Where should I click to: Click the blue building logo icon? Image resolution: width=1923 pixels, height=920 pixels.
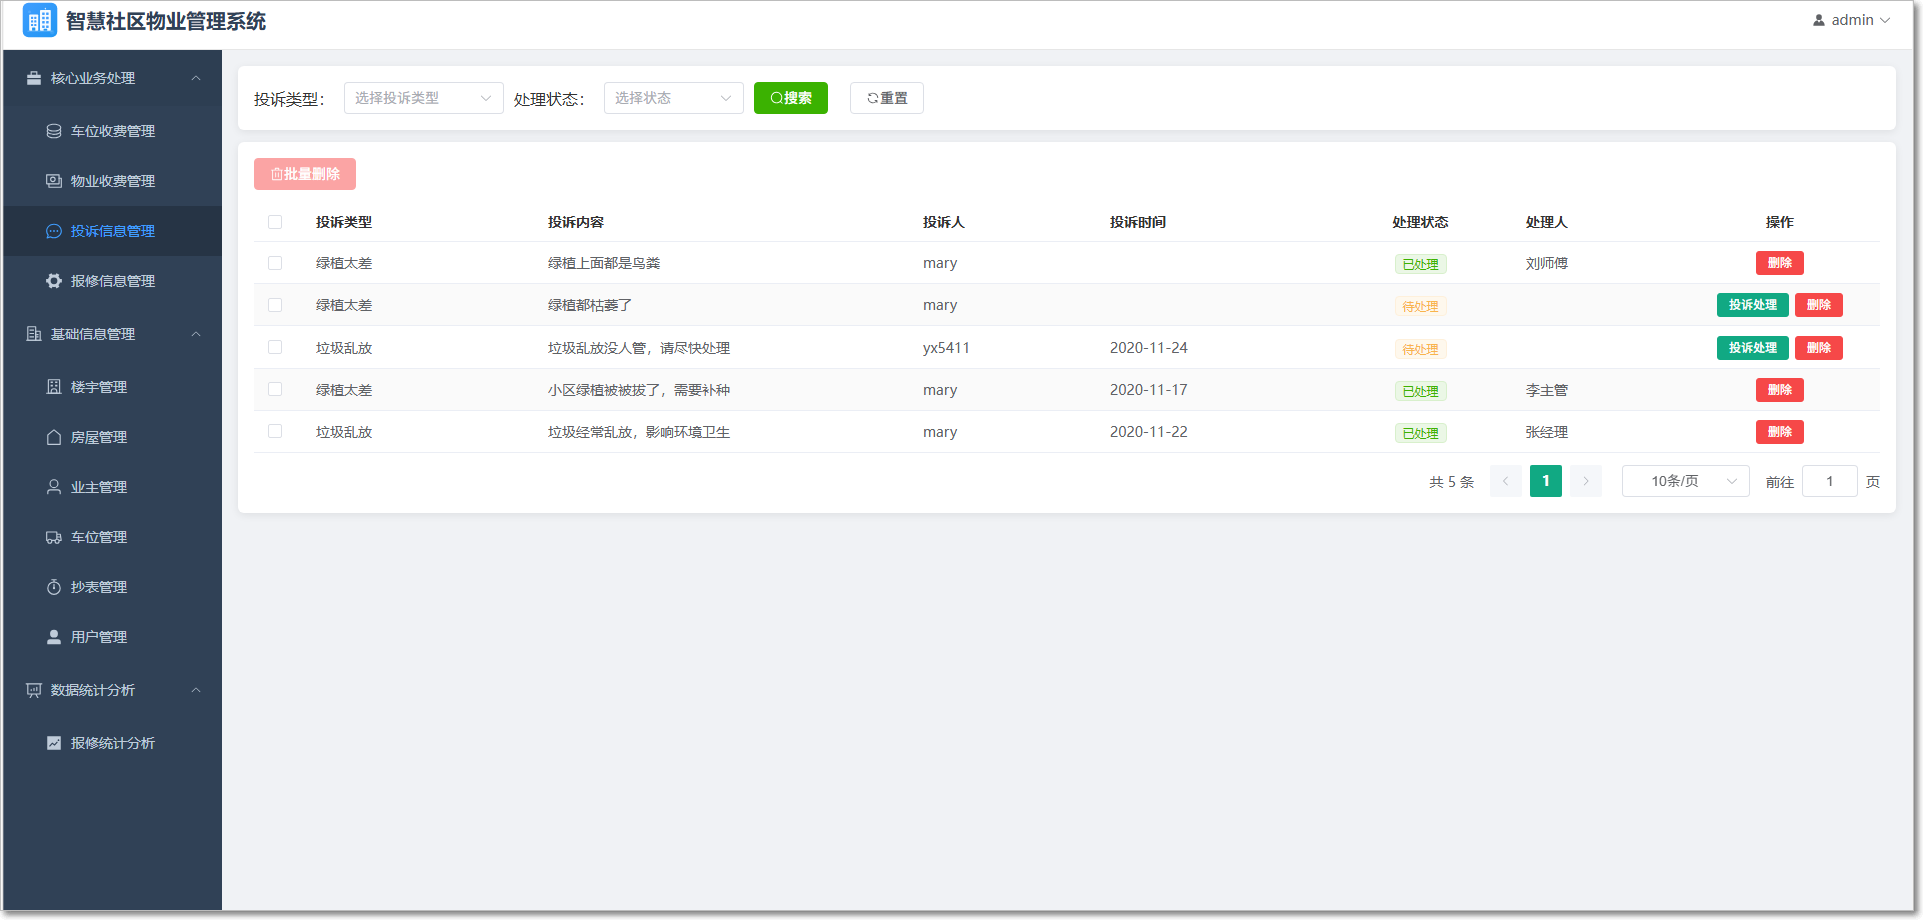(x=40, y=20)
